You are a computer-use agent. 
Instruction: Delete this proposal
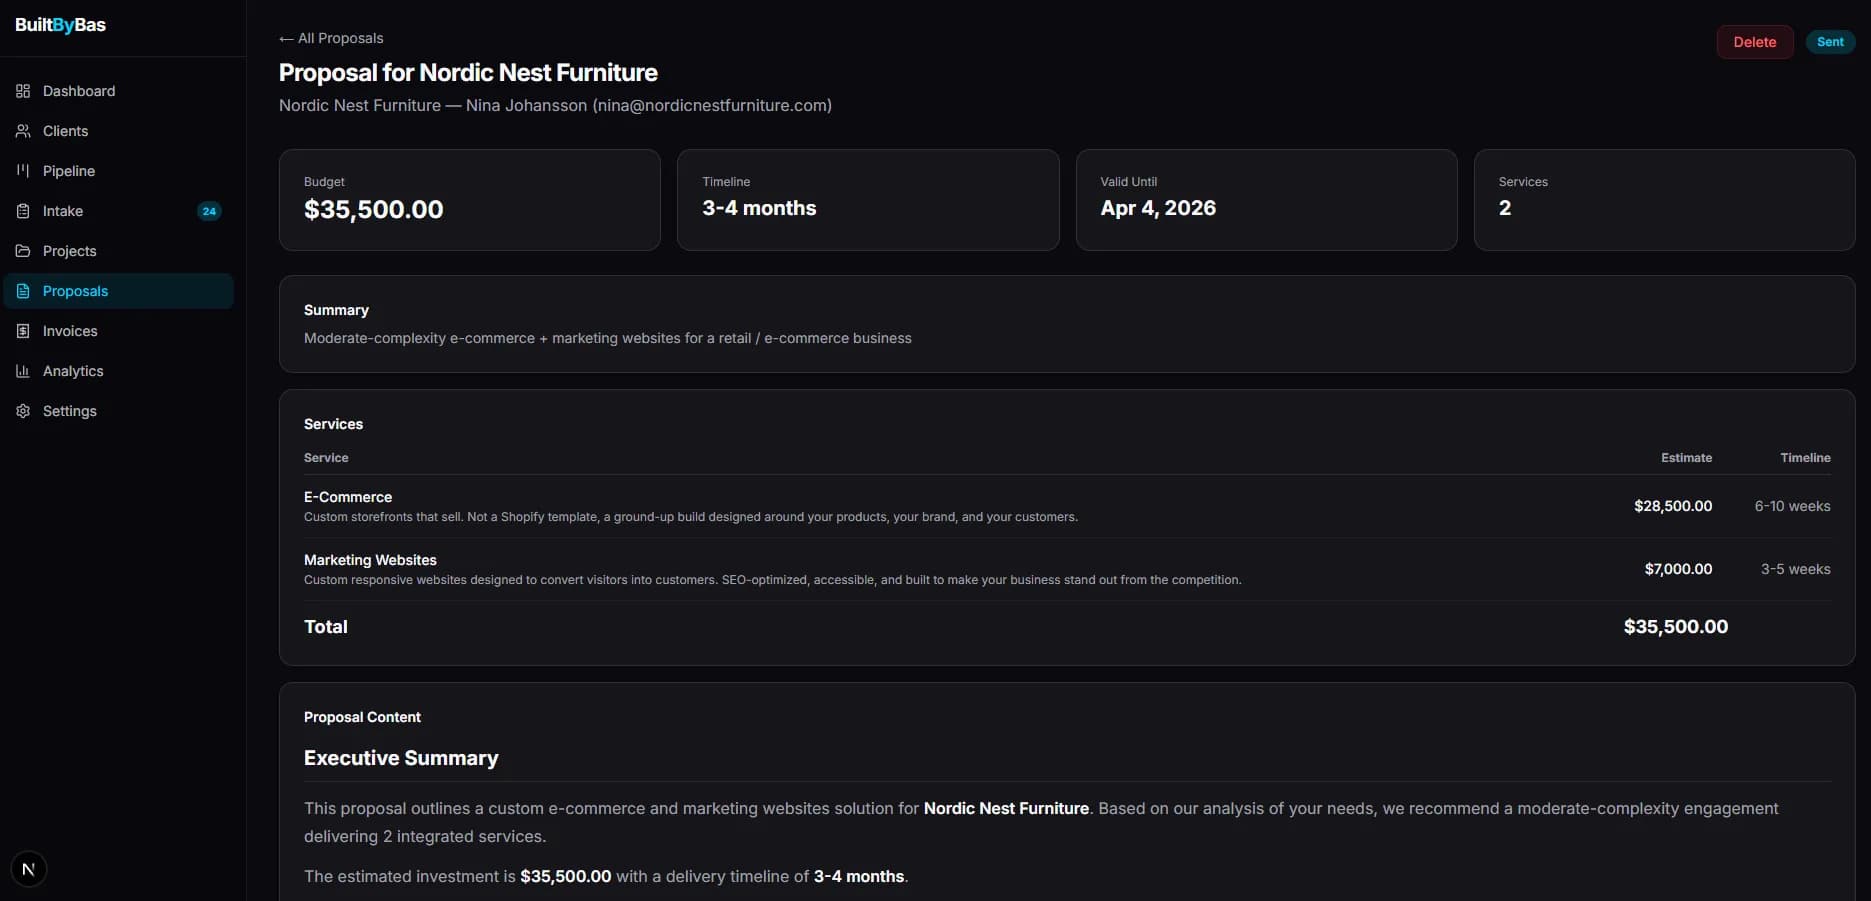(1754, 42)
